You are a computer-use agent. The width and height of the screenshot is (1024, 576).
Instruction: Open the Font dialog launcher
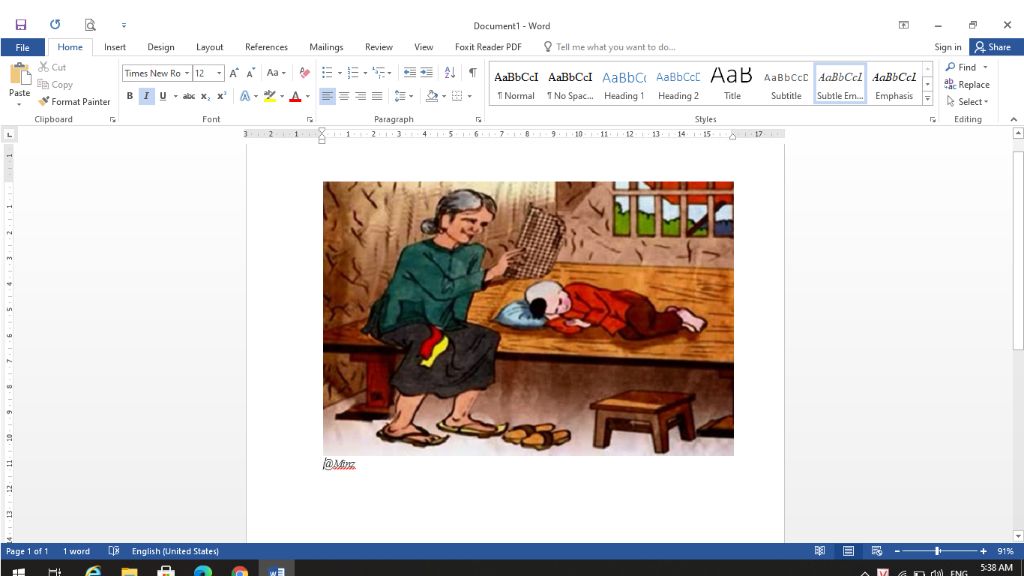(310, 120)
